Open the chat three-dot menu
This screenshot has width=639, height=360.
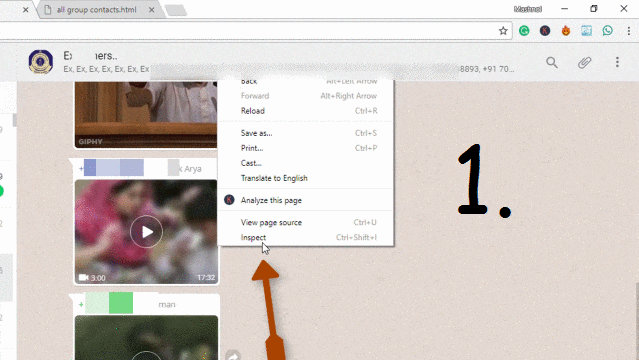(617, 62)
